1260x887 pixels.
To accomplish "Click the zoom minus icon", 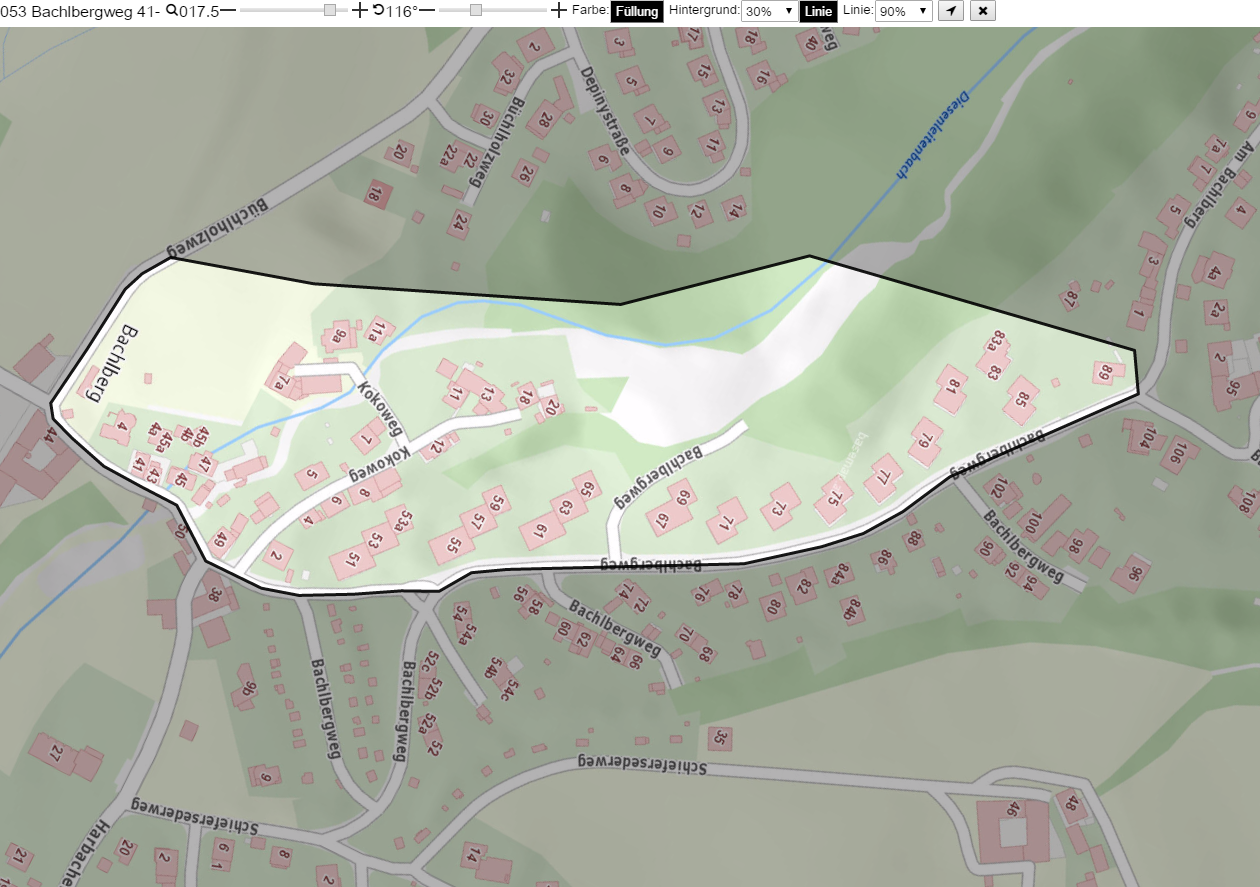I will 228,10.
